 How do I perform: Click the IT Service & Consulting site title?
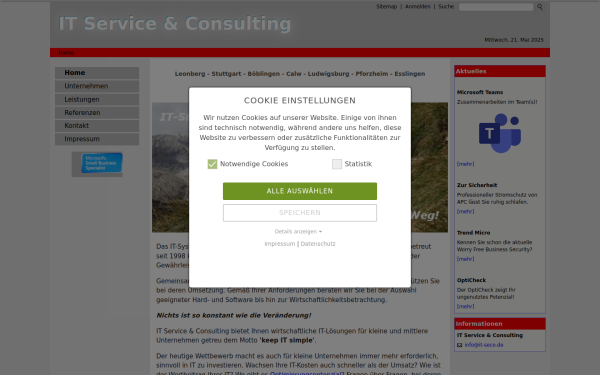pyautogui.click(x=175, y=24)
